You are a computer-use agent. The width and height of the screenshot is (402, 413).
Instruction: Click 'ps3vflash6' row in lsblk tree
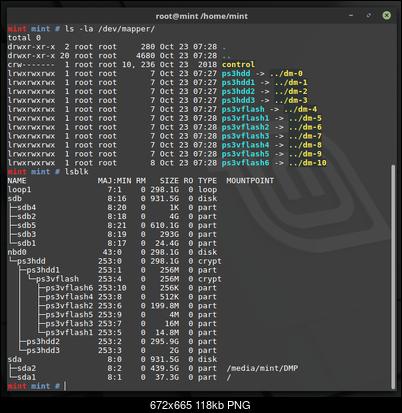coord(69,288)
